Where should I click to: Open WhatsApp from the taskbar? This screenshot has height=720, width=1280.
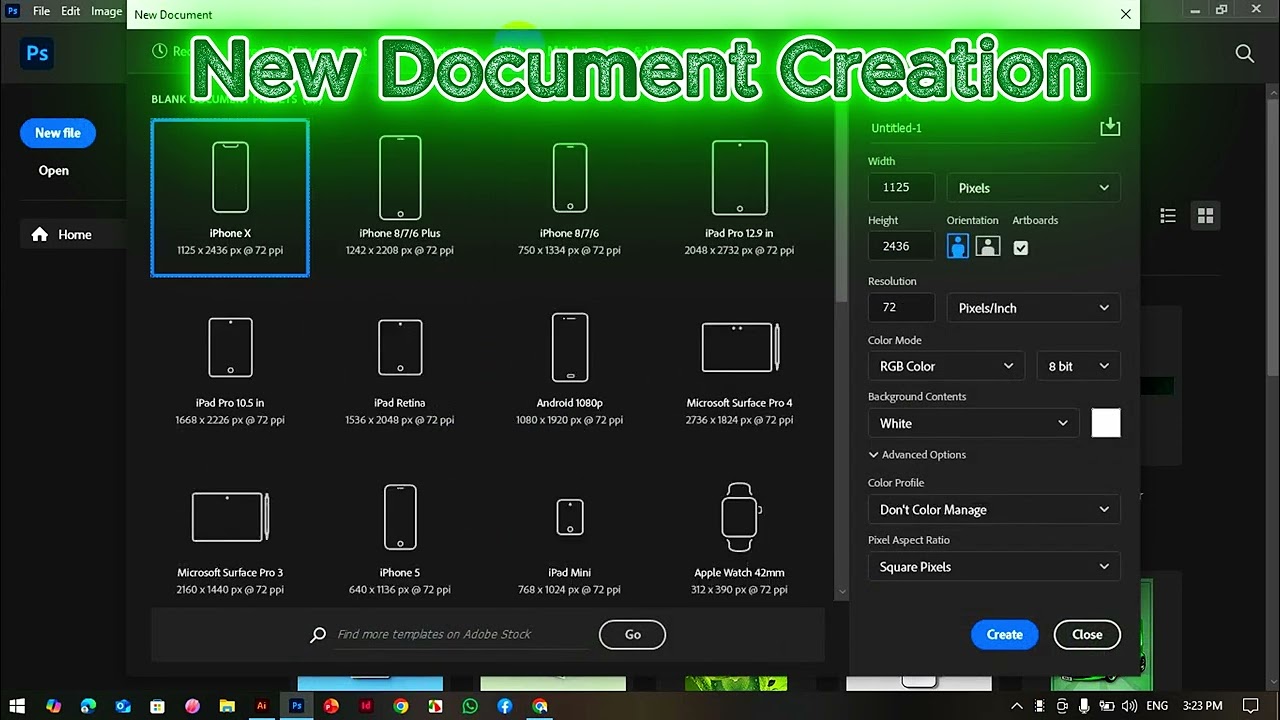[470, 706]
